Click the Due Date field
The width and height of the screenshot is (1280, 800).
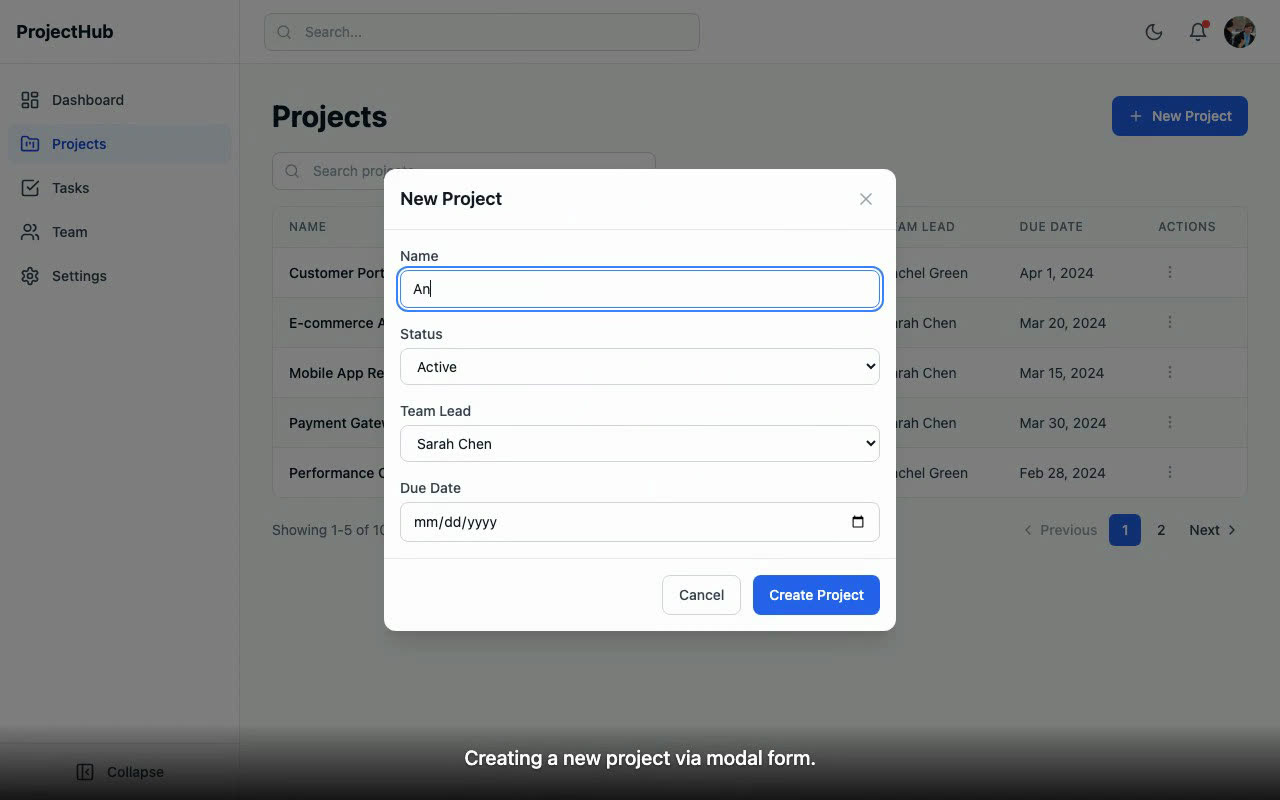pyautogui.click(x=640, y=522)
